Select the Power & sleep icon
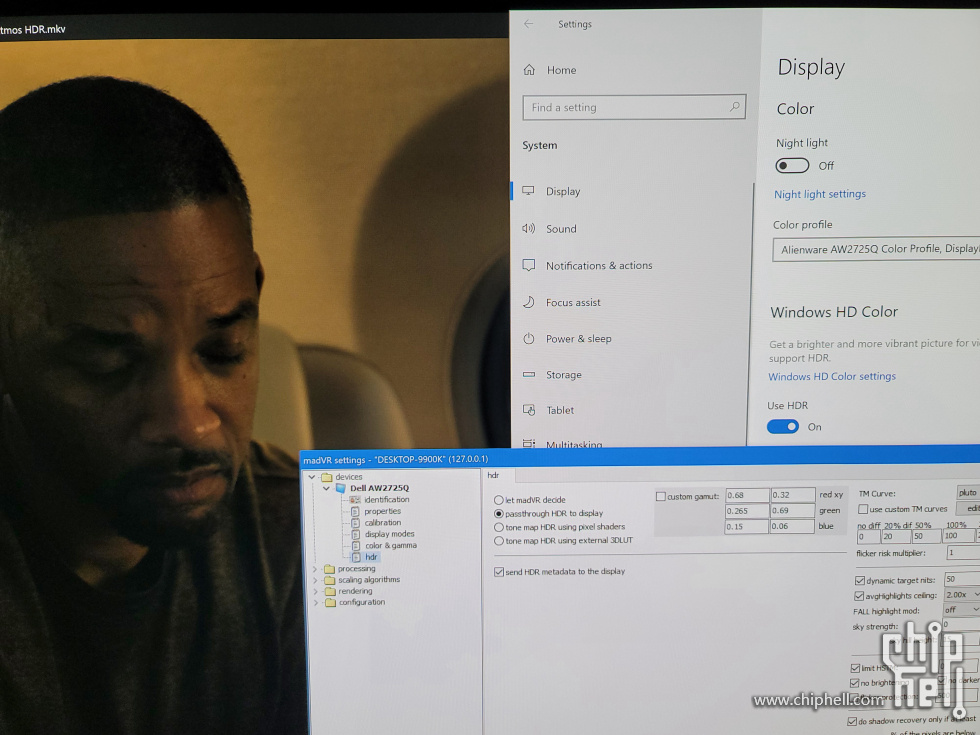 [529, 338]
